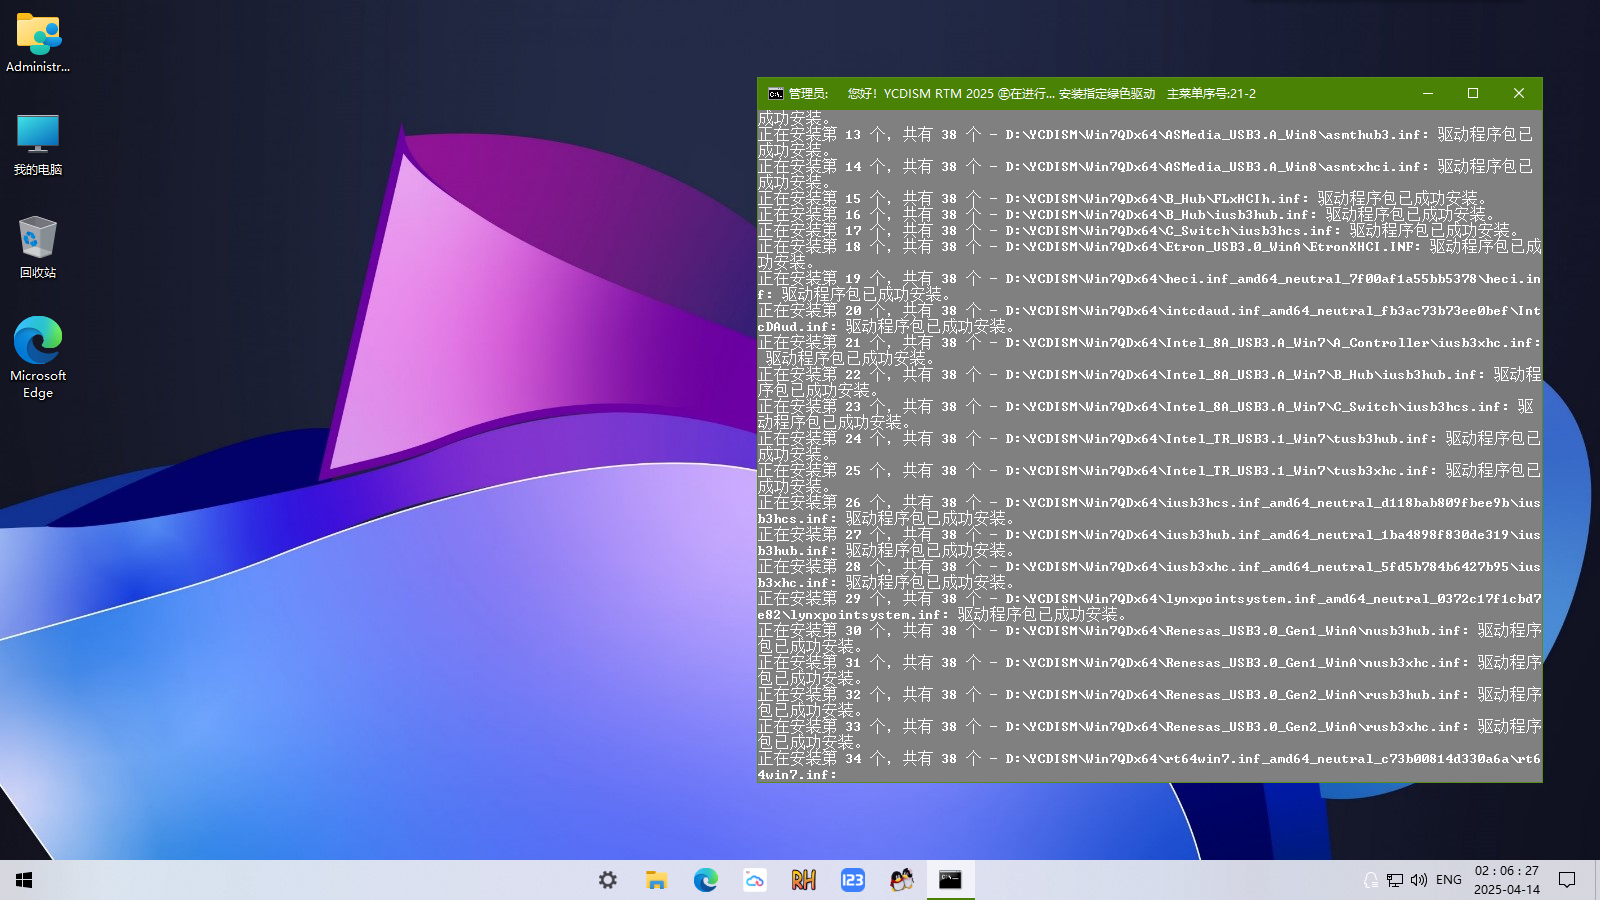Open the Action Center notification icon
The width and height of the screenshot is (1600, 900).
1567,880
